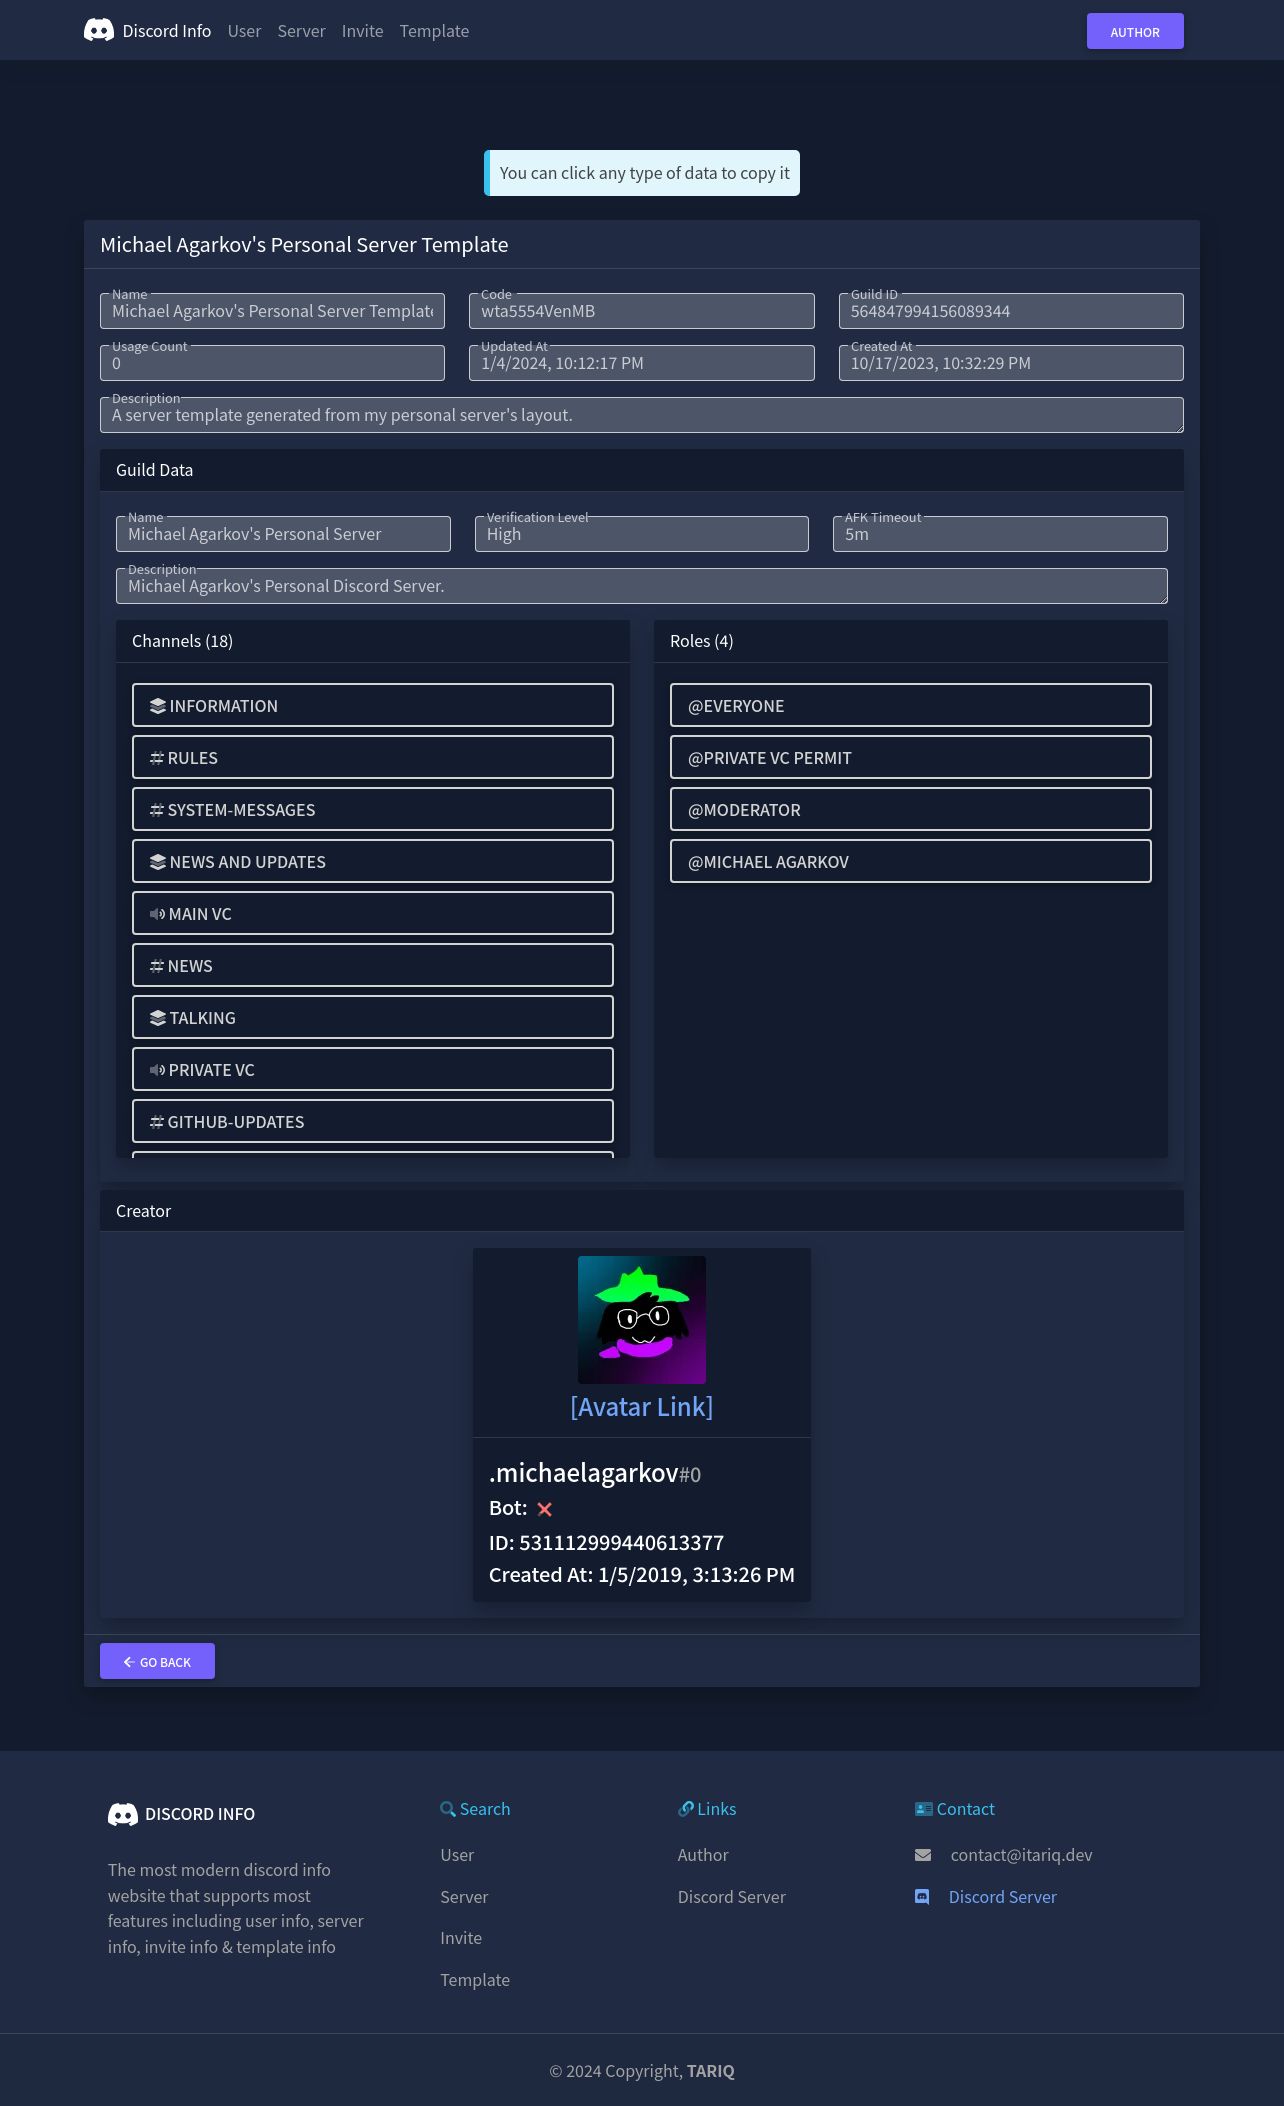Viewport: 1284px width, 2106px height.
Task: Copy the Updated At field
Action: 642,363
